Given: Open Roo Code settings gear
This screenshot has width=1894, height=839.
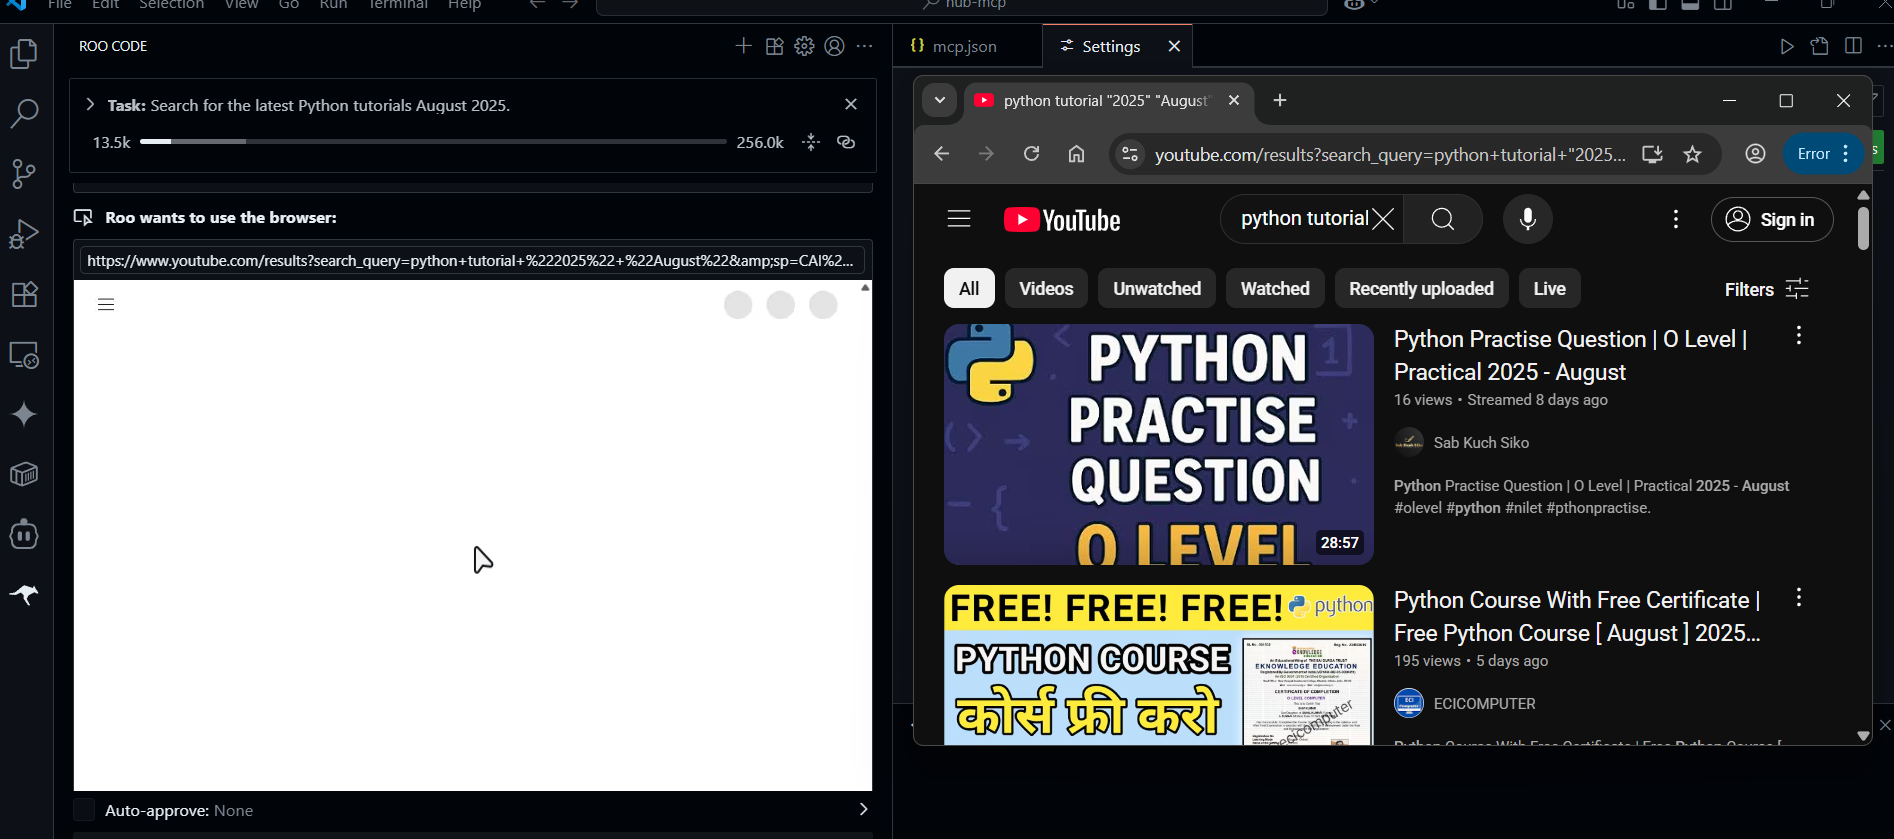Looking at the screenshot, I should (804, 46).
